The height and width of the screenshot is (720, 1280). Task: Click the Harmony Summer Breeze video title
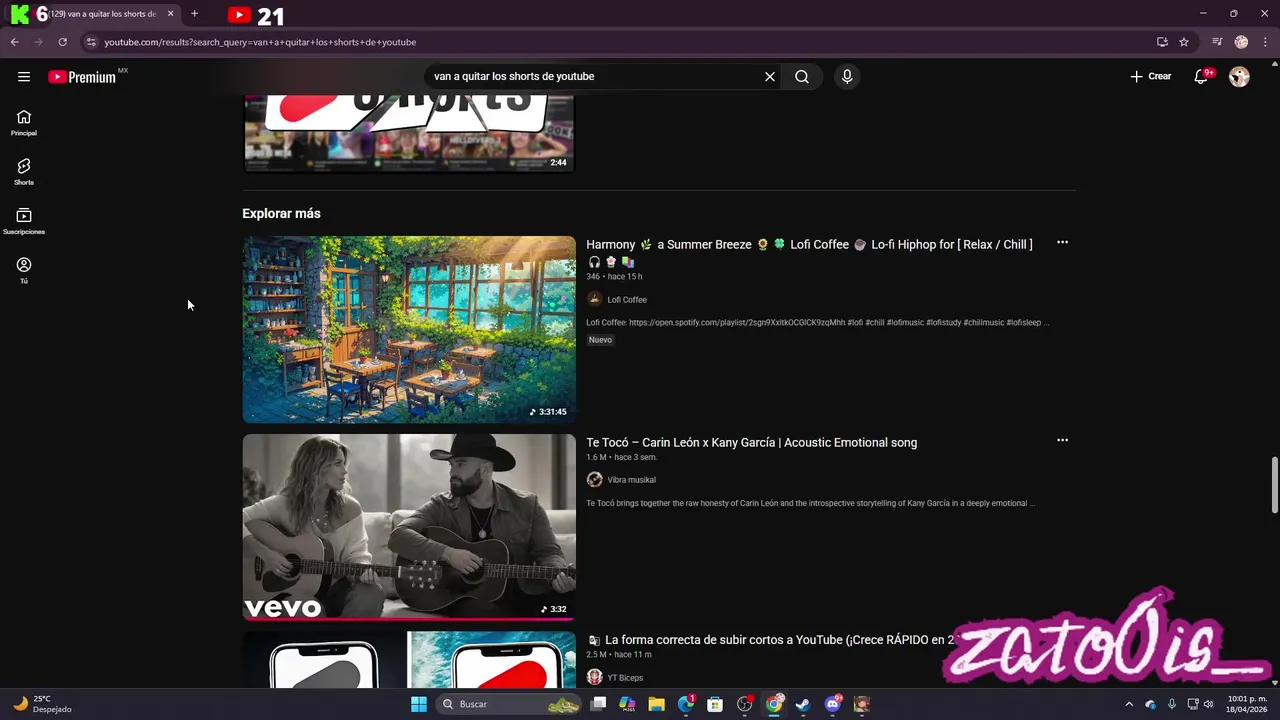[x=809, y=252]
